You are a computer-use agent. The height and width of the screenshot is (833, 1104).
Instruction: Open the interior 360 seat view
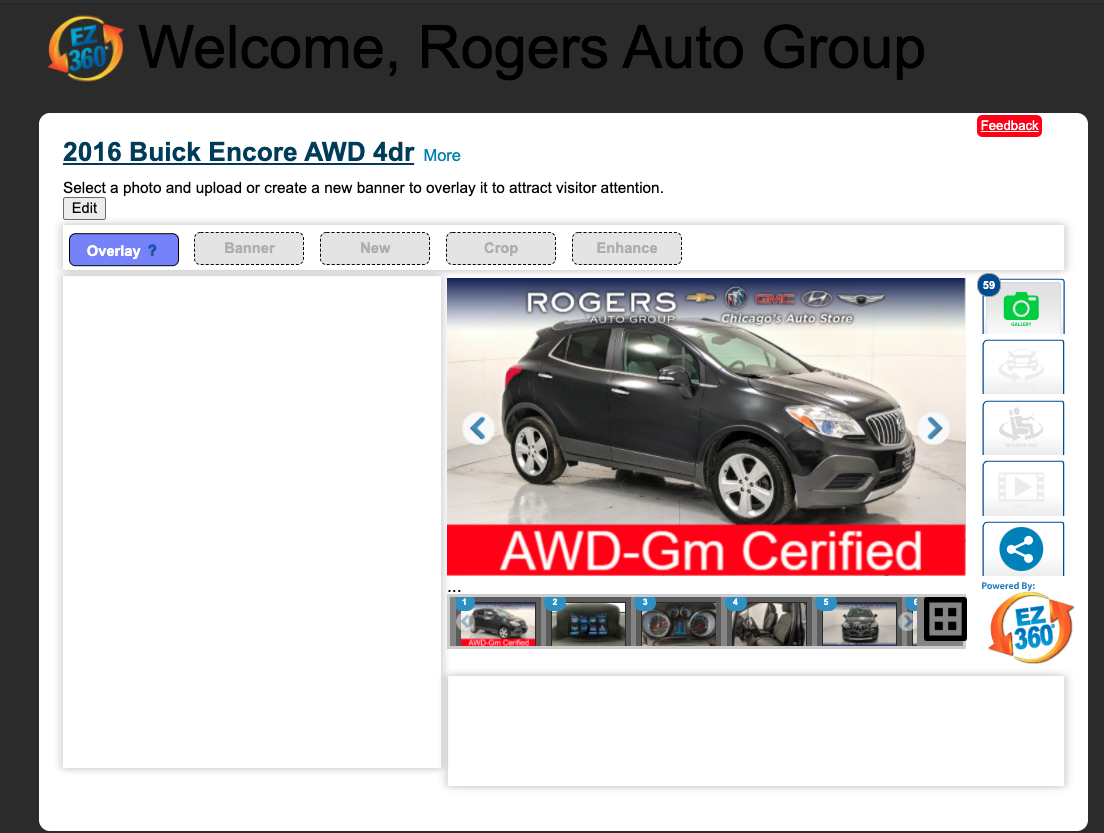click(1023, 428)
